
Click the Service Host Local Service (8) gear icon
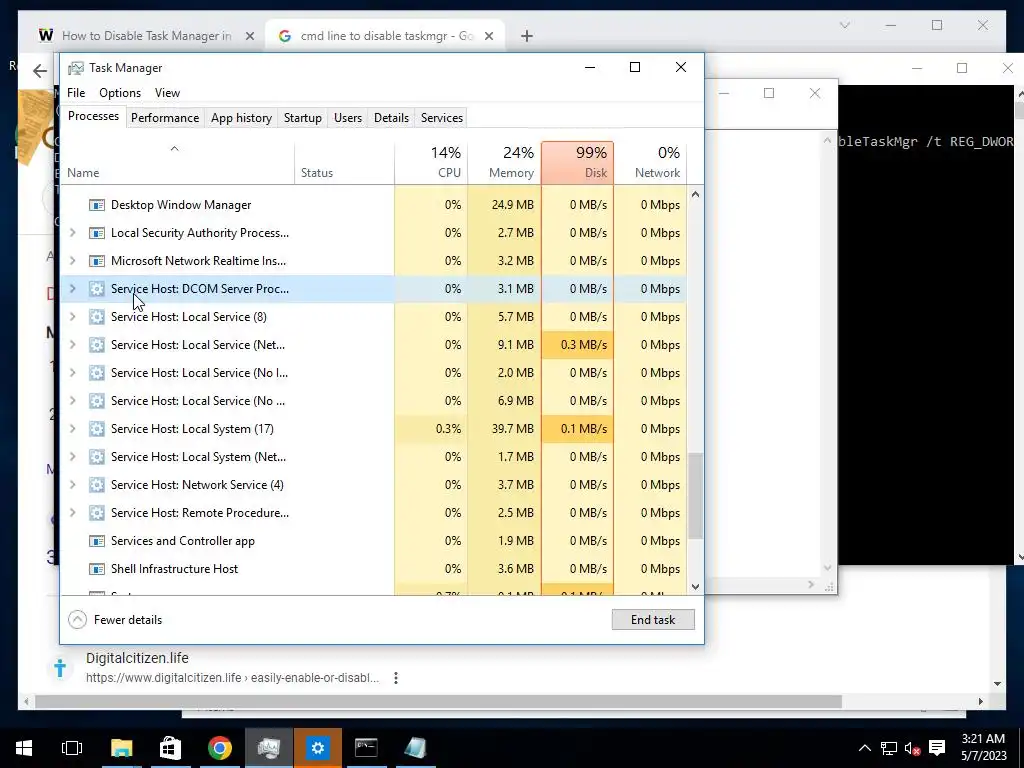click(x=97, y=317)
